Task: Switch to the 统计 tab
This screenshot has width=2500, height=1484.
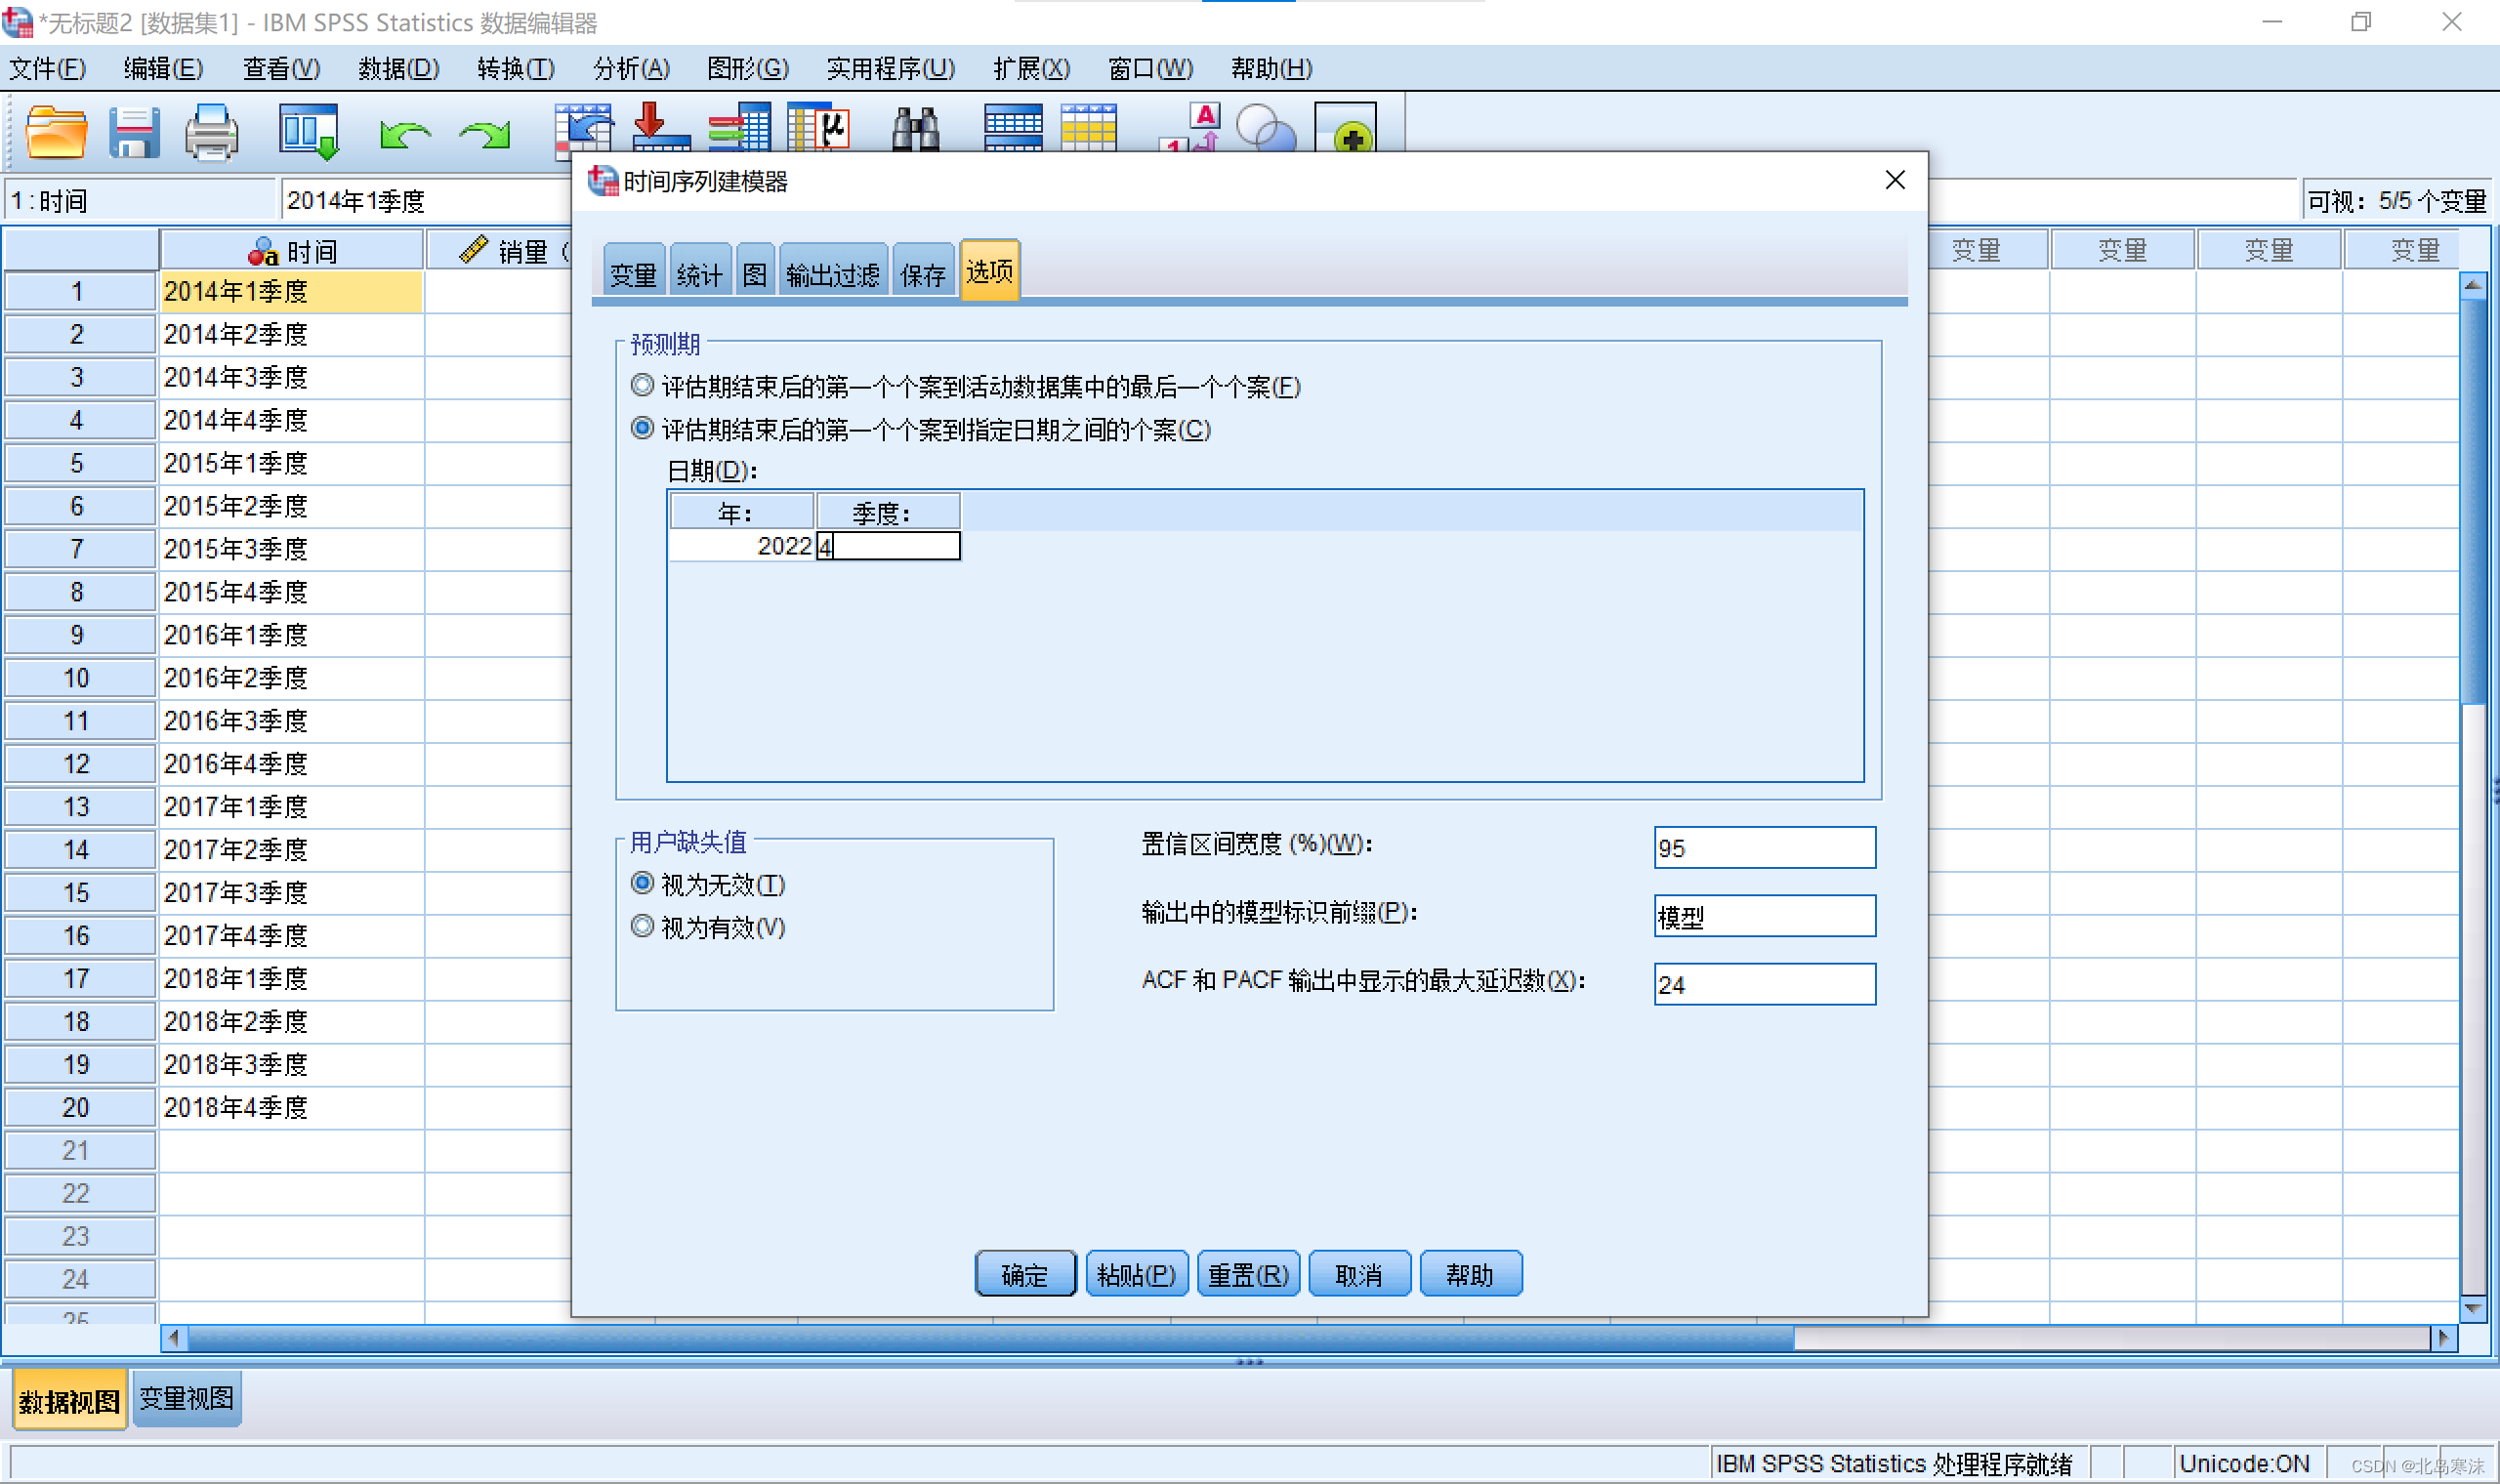Action: (x=699, y=274)
